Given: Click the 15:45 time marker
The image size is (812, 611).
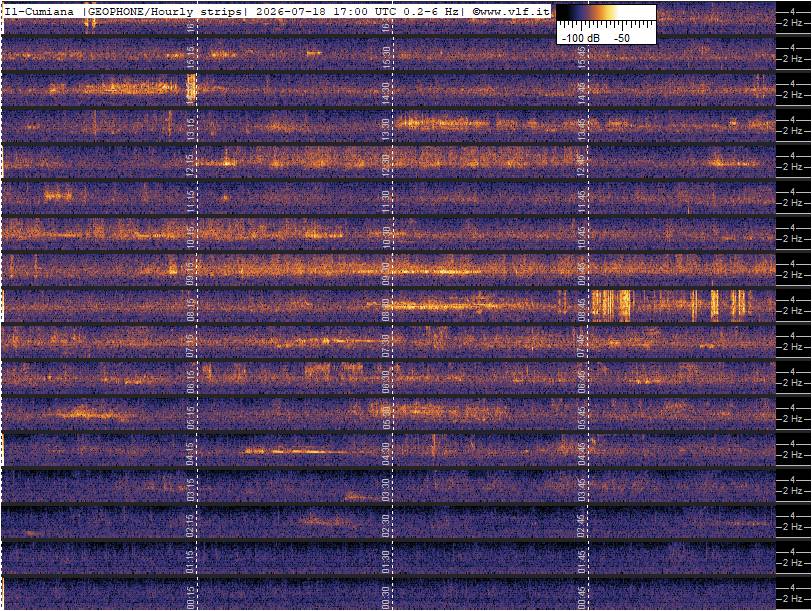Looking at the screenshot, I should [x=582, y=58].
